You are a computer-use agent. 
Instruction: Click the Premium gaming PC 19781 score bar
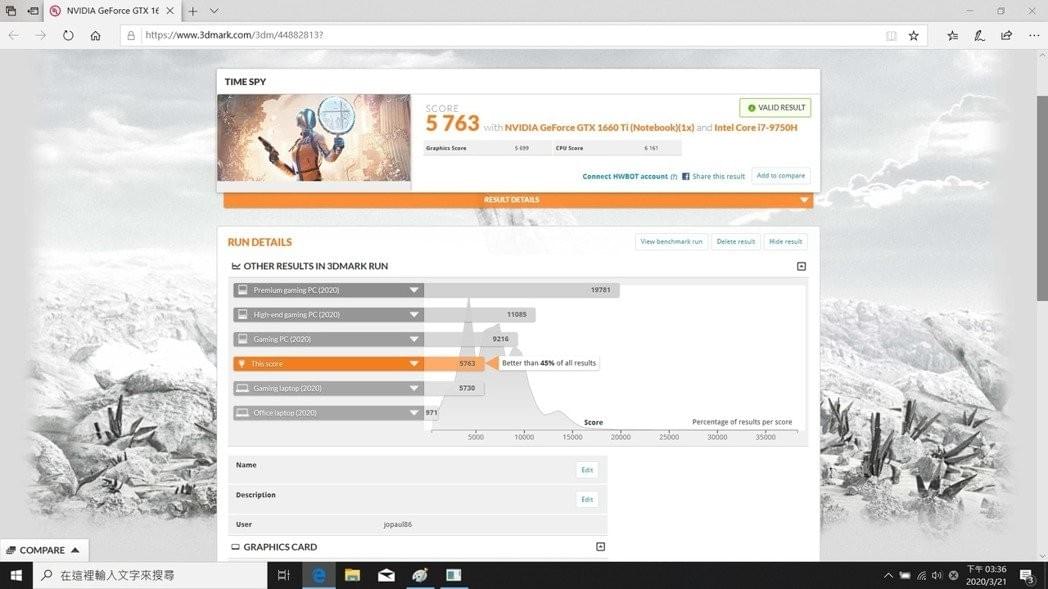point(521,290)
